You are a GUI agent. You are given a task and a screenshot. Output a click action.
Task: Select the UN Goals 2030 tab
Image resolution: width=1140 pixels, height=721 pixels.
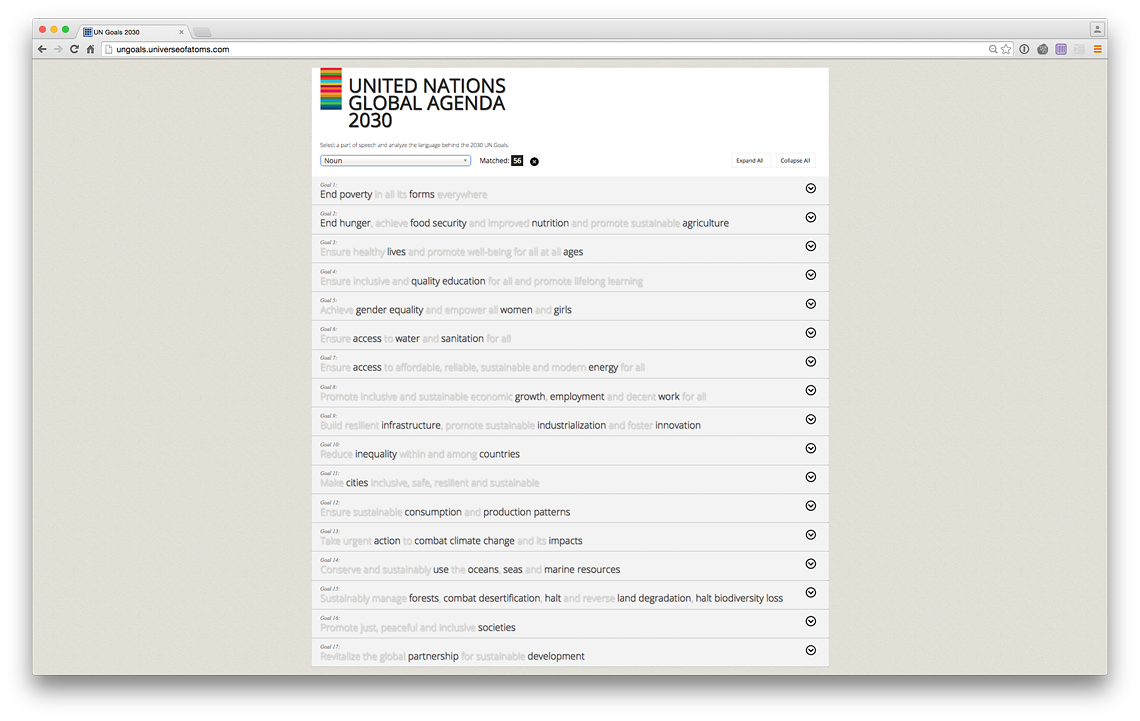point(132,32)
